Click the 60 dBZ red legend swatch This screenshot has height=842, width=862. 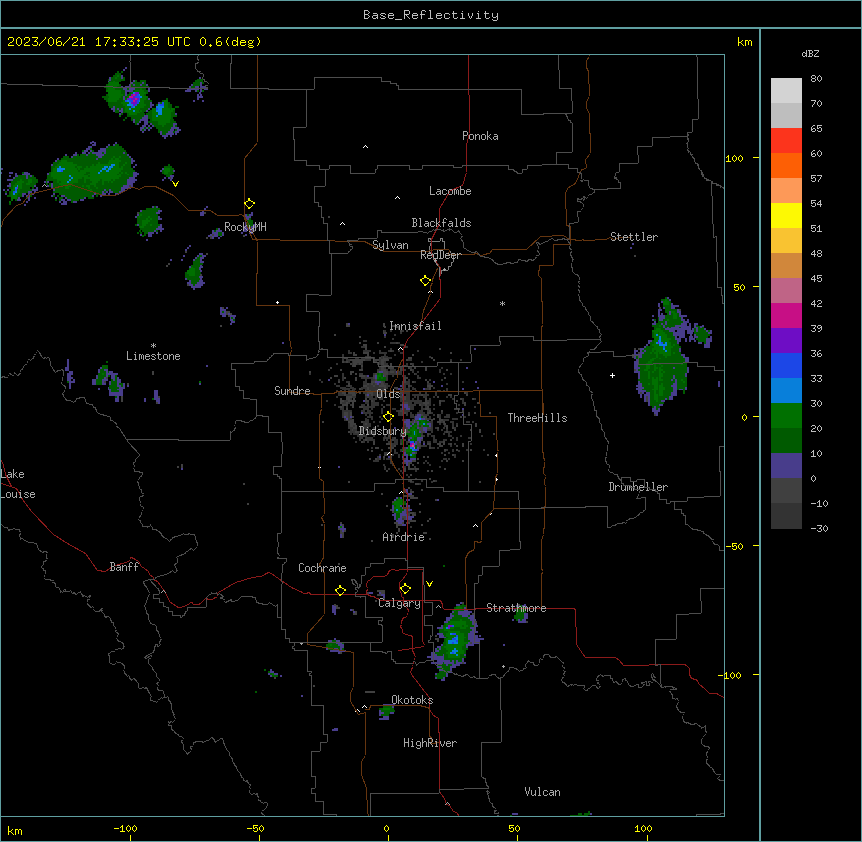786,141
